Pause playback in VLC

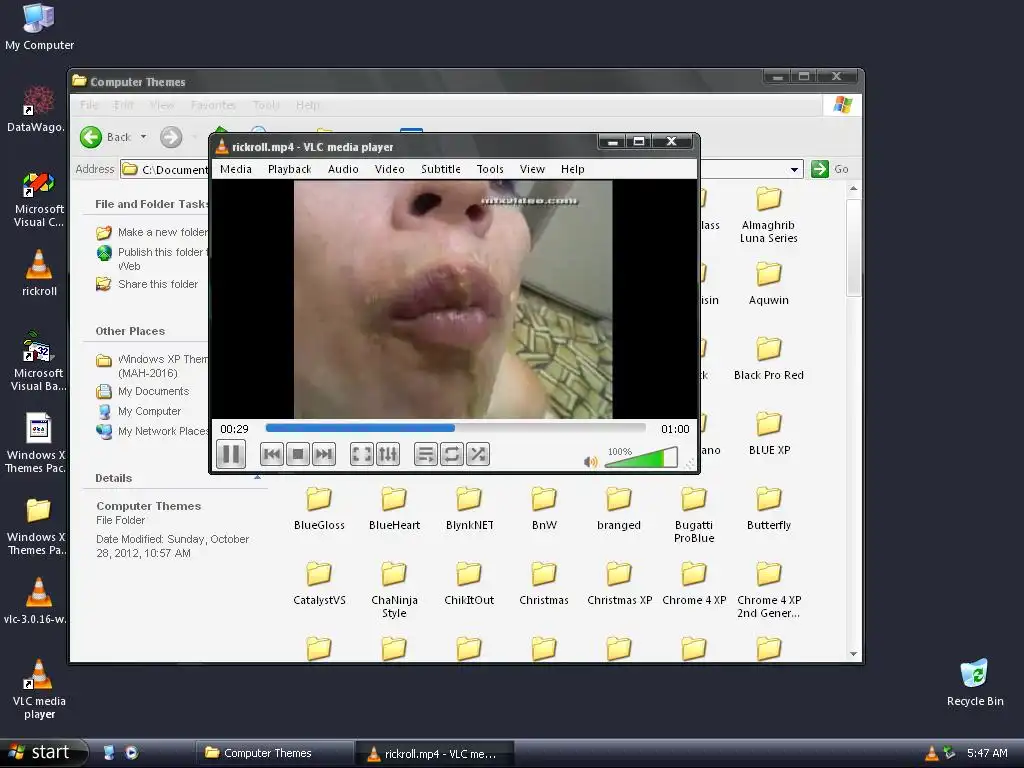click(x=231, y=454)
